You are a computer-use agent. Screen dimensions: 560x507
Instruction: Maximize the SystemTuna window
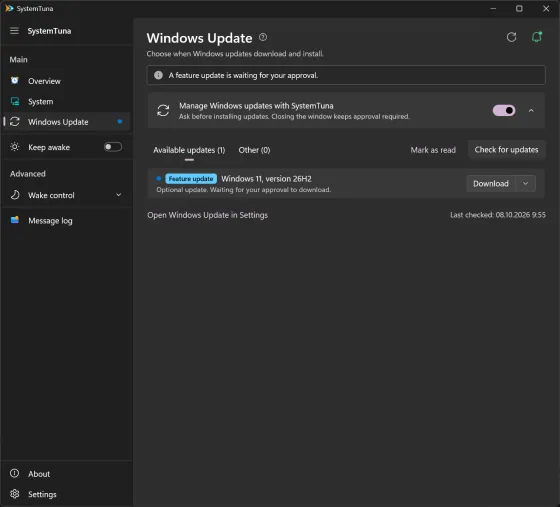click(x=519, y=8)
